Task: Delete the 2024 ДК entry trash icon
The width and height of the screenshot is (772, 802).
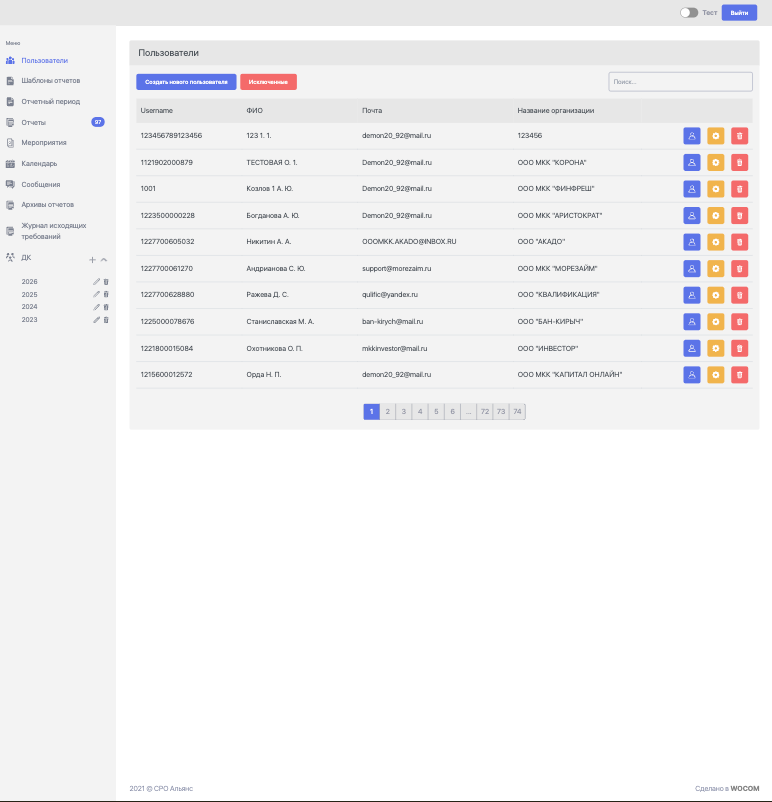Action: [106, 307]
